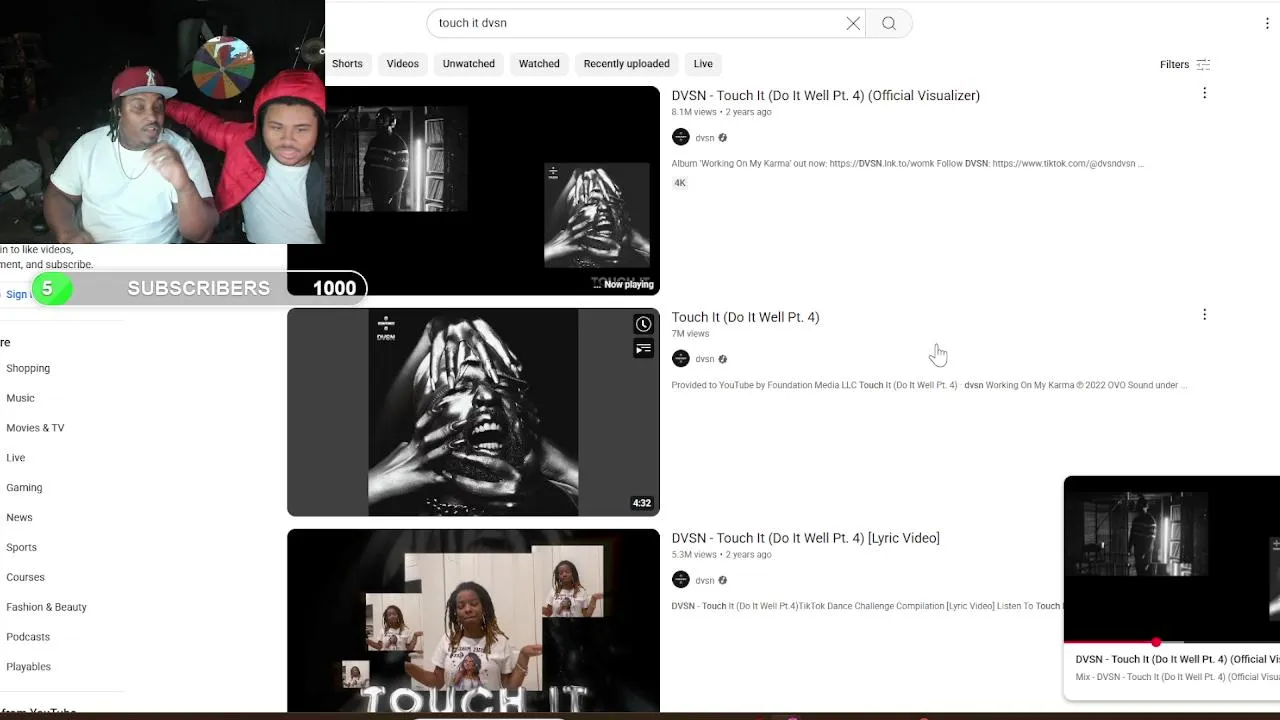The image size is (1280, 720).
Task: Click the 4K badge under first result
Action: [x=680, y=183]
